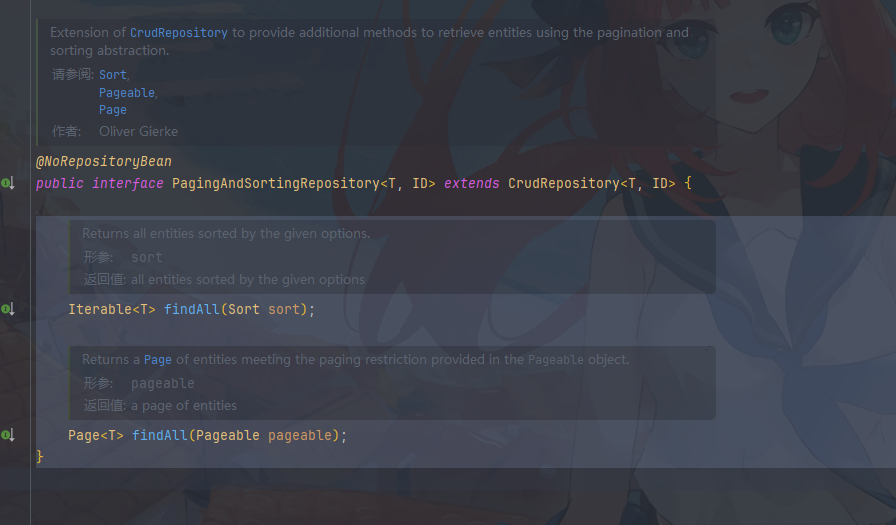This screenshot has width=896, height=525.
Task: Click author name Oliver Gierke
Action: pyautogui.click(x=138, y=131)
